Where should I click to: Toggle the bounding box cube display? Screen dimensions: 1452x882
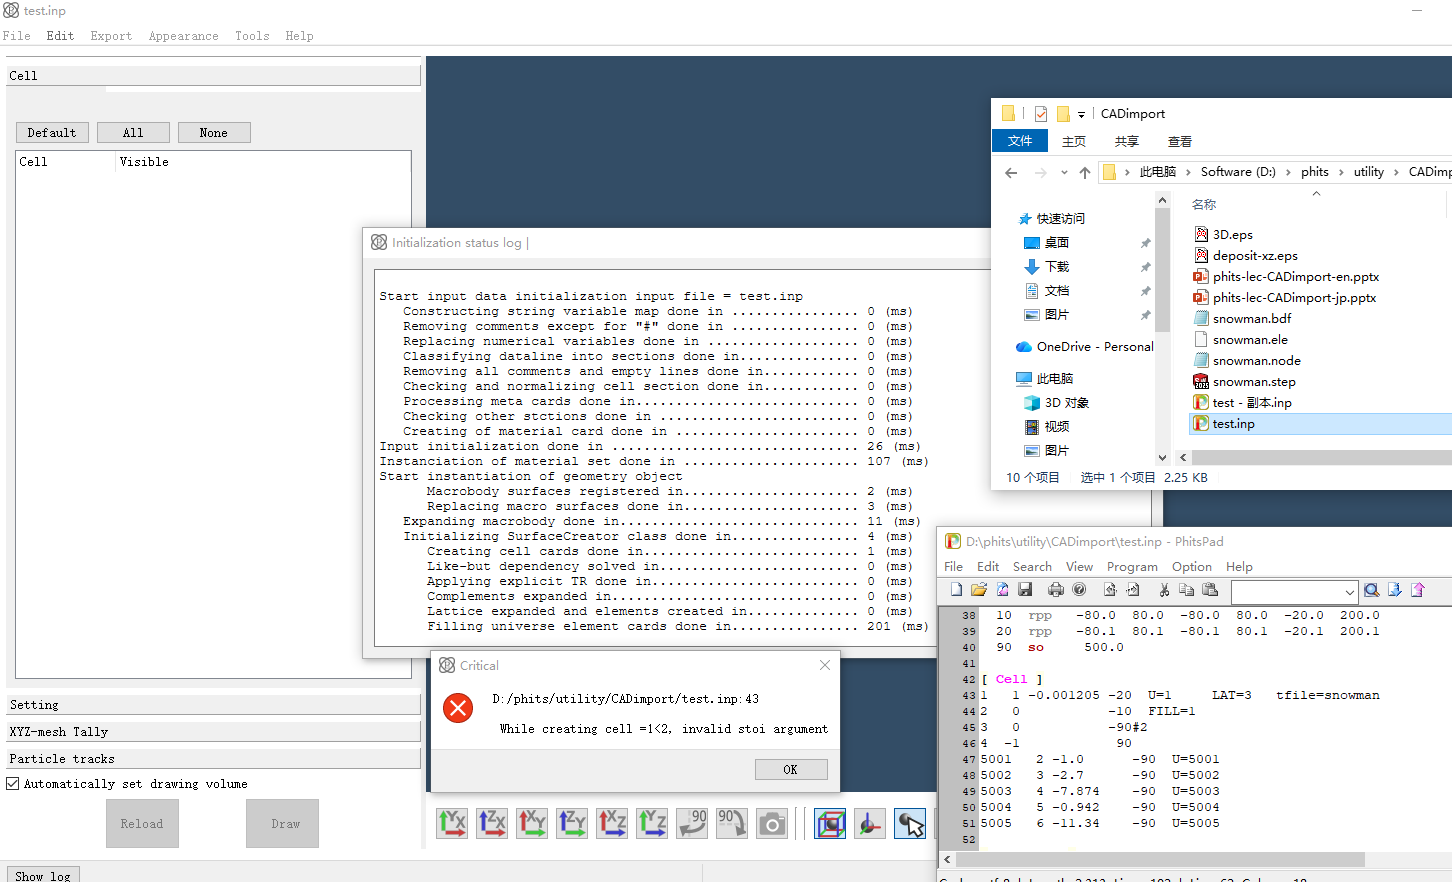pyautogui.click(x=830, y=823)
